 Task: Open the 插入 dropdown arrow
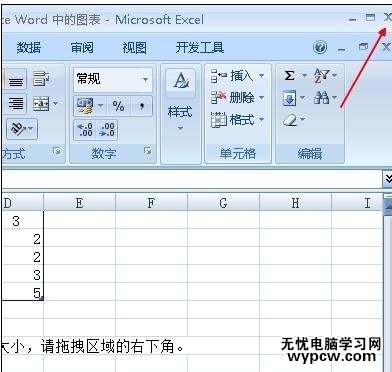pos(261,76)
